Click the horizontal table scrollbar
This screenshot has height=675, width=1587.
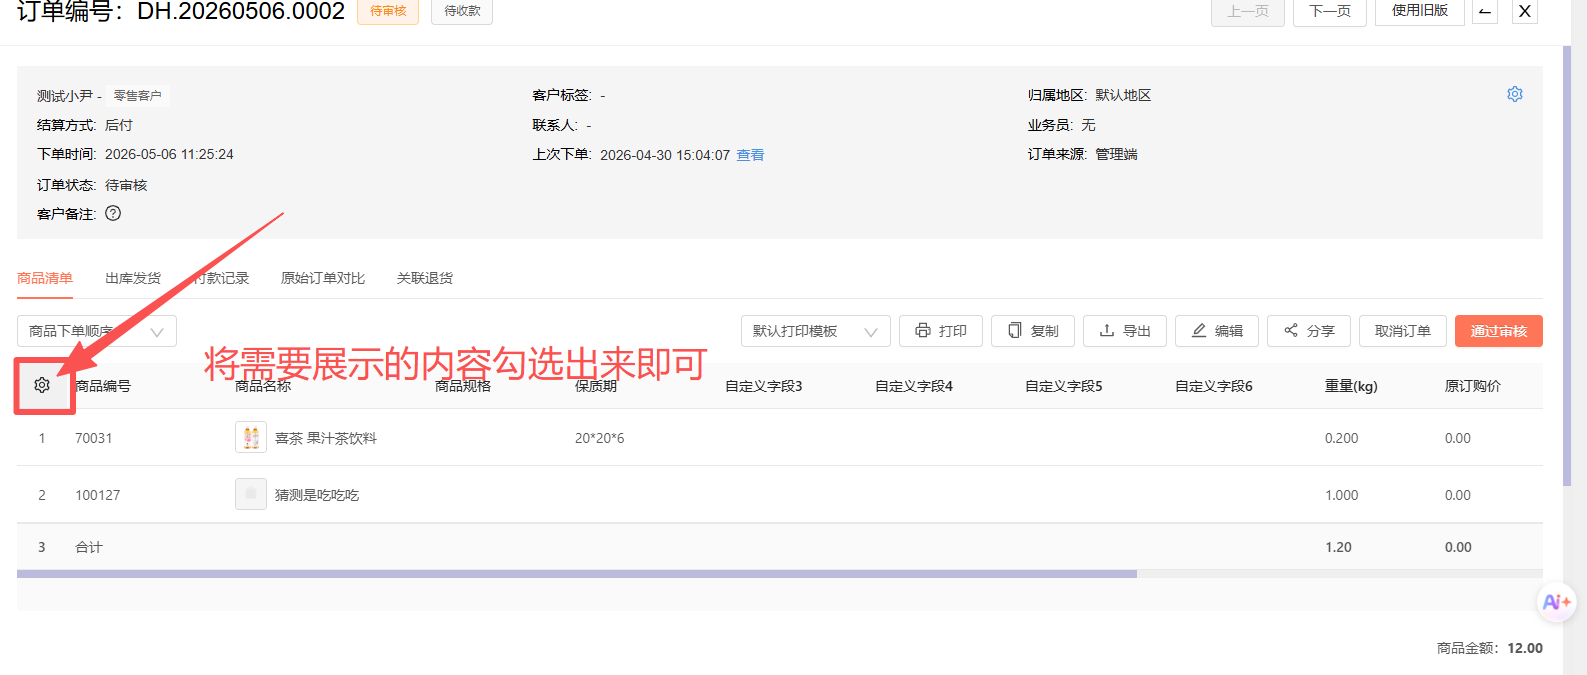577,574
